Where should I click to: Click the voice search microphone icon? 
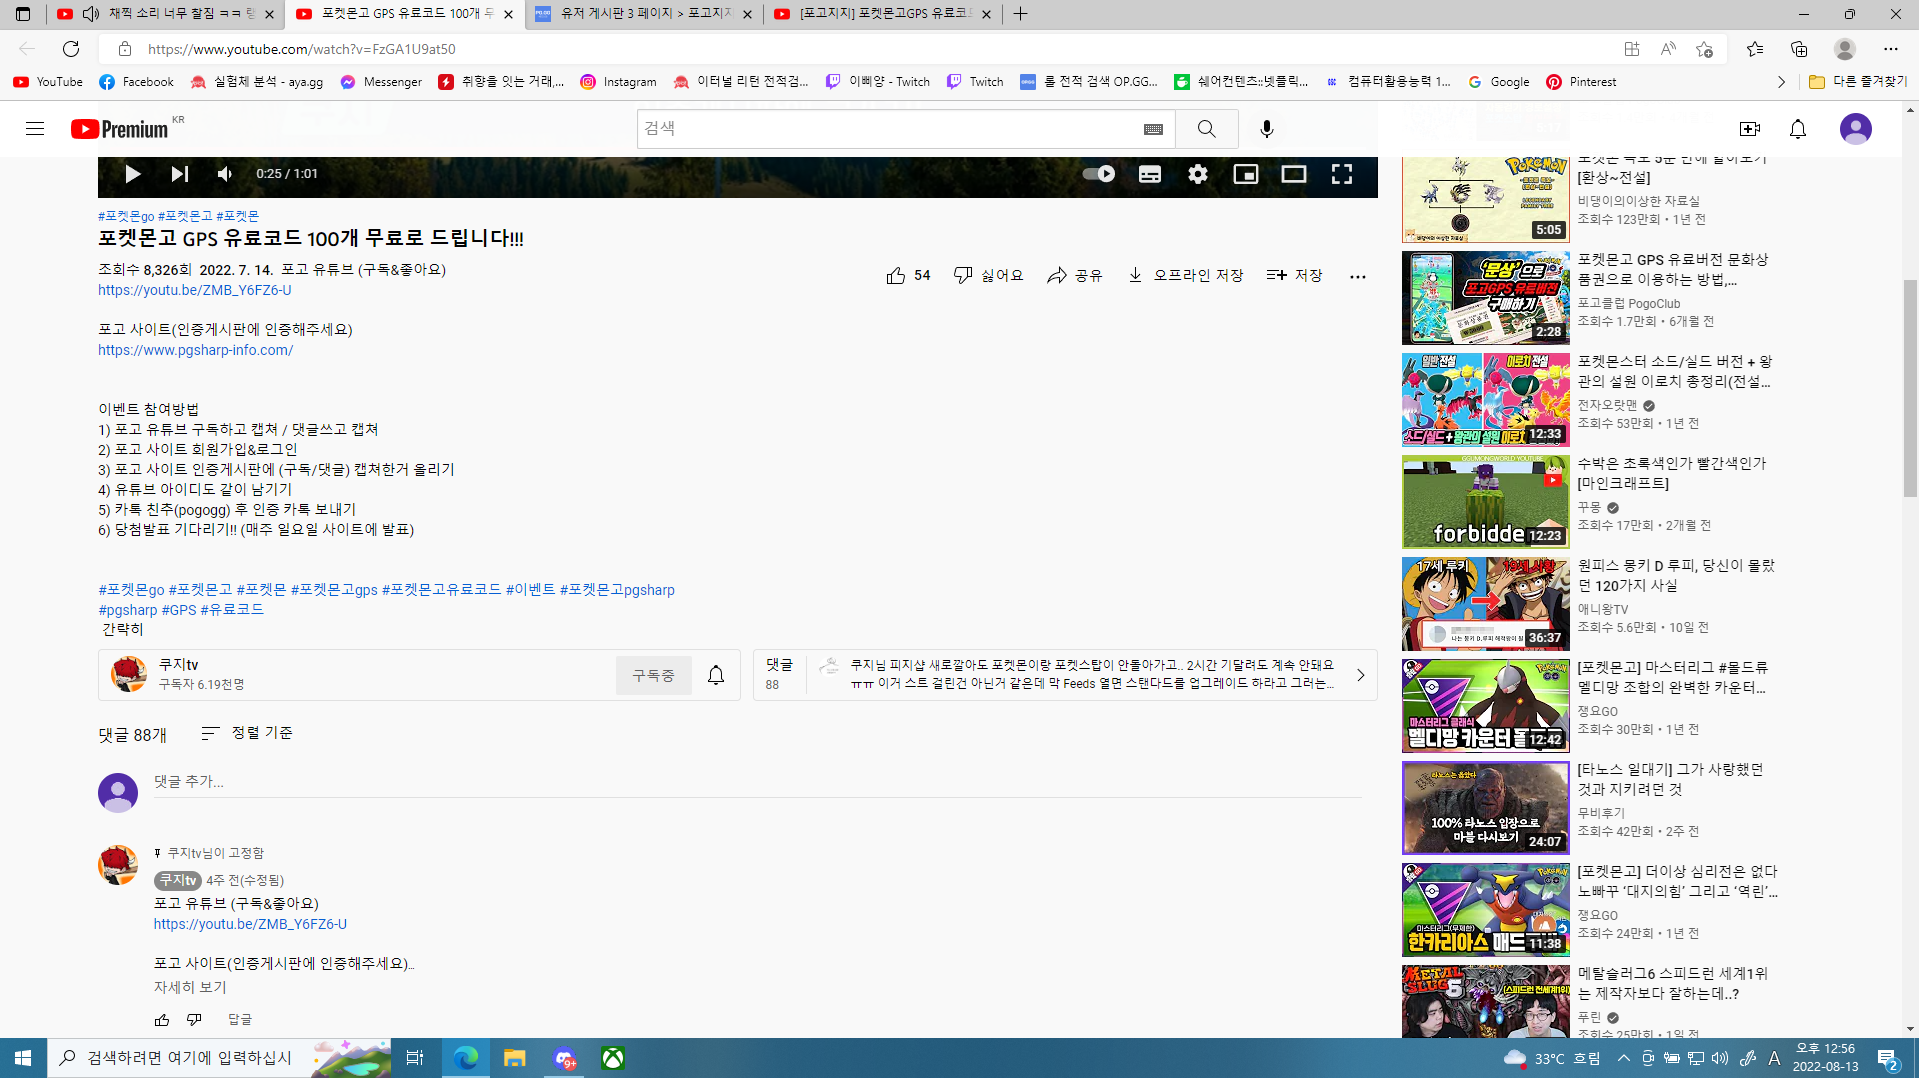1266,129
